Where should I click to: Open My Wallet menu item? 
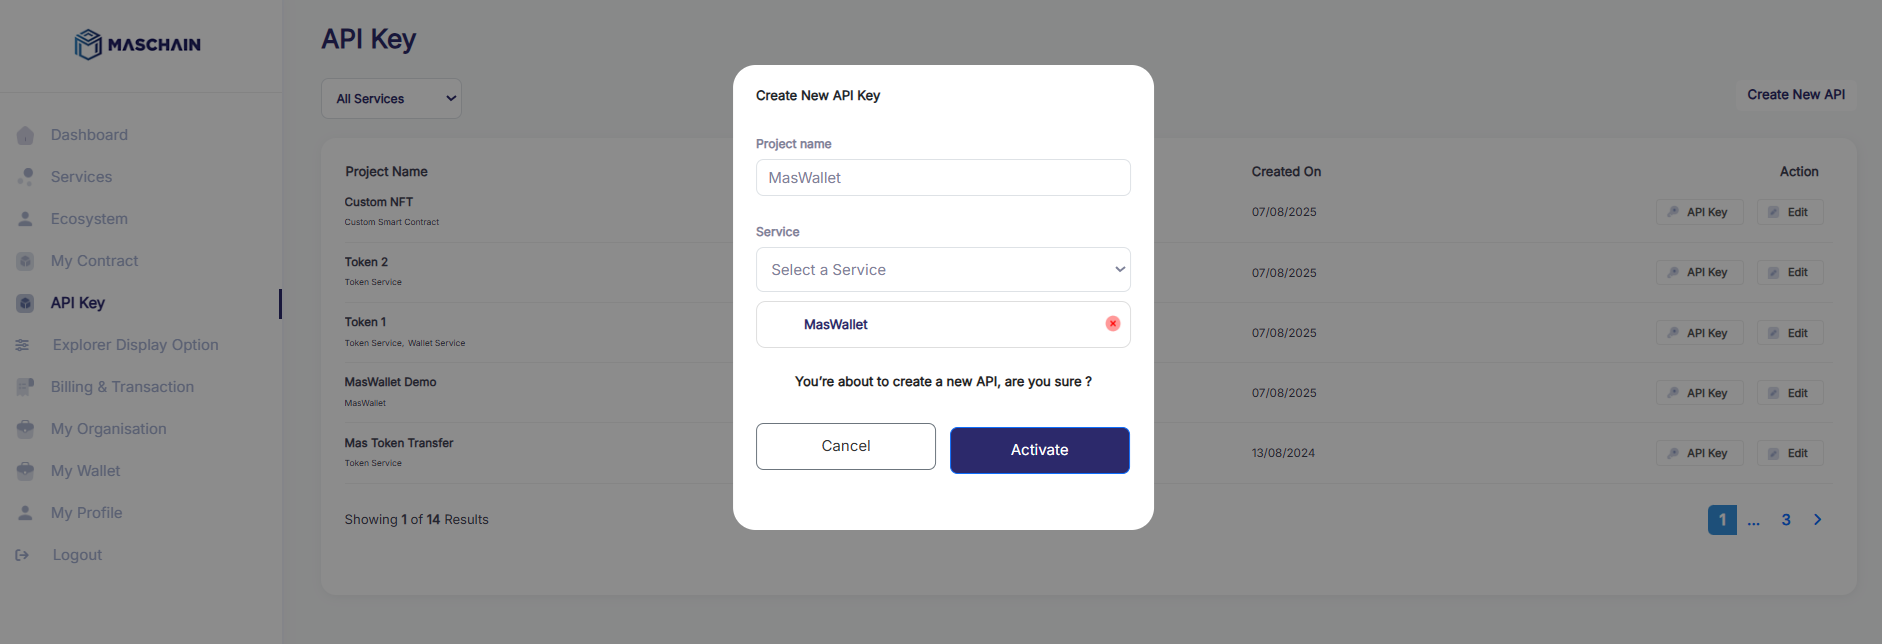pyautogui.click(x=85, y=471)
